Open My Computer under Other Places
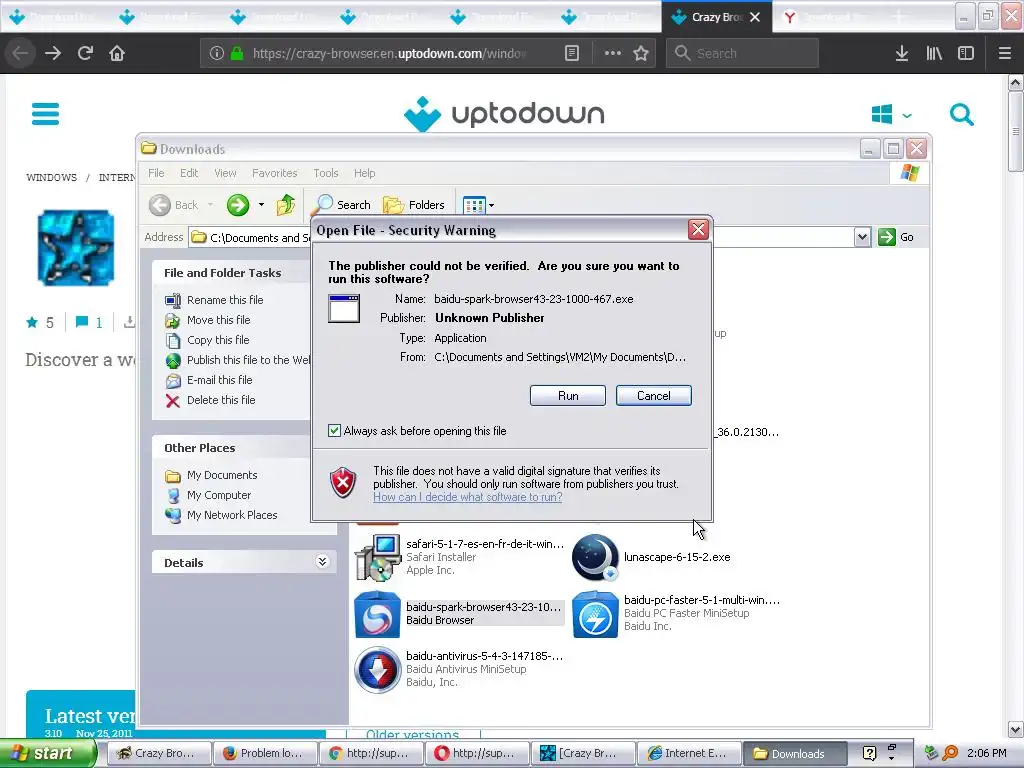1024x768 pixels. (x=218, y=495)
